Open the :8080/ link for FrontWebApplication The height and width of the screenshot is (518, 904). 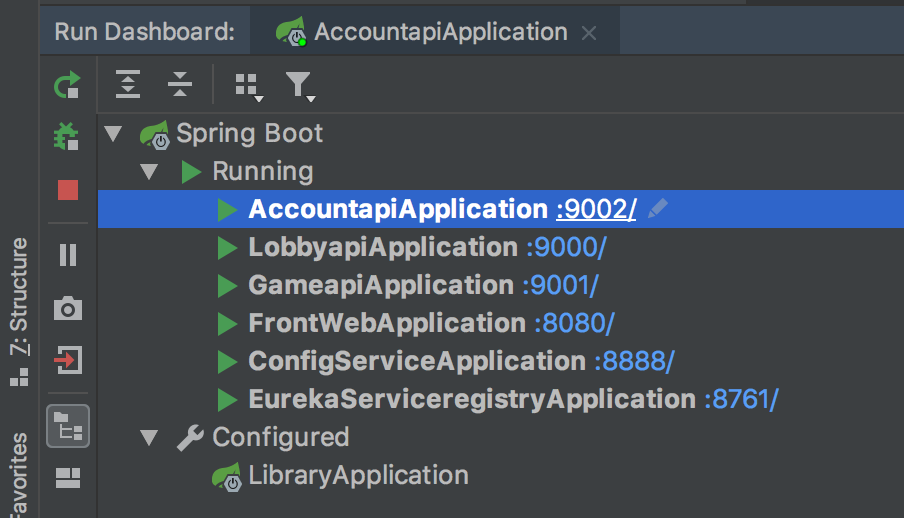[x=574, y=323]
